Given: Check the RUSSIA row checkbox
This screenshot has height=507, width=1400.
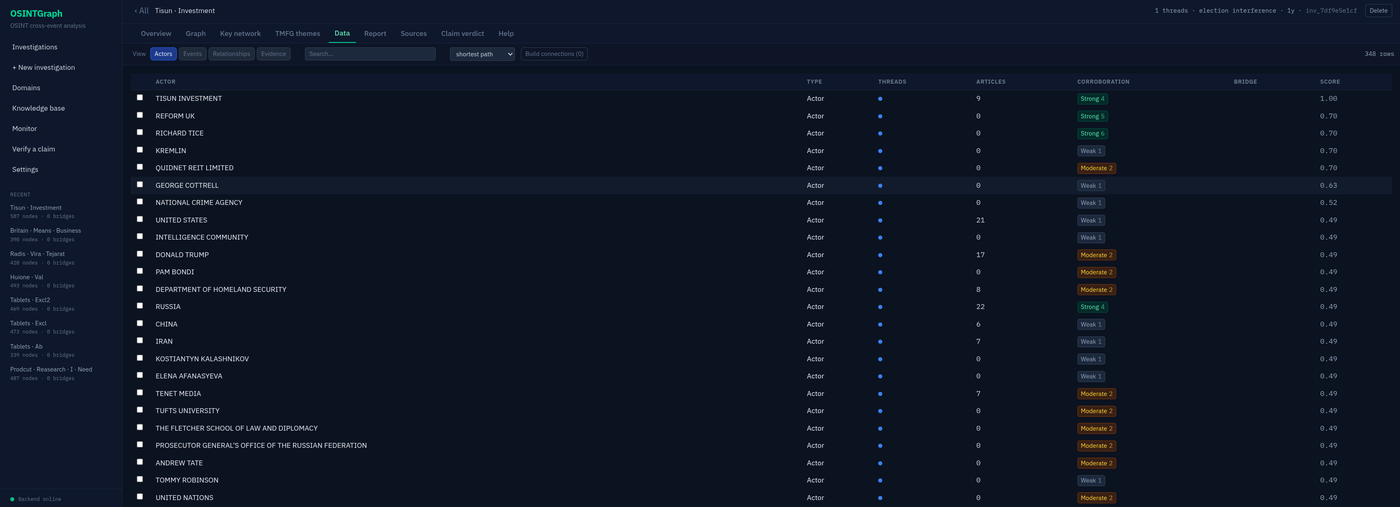Looking at the screenshot, I should pyautogui.click(x=140, y=306).
